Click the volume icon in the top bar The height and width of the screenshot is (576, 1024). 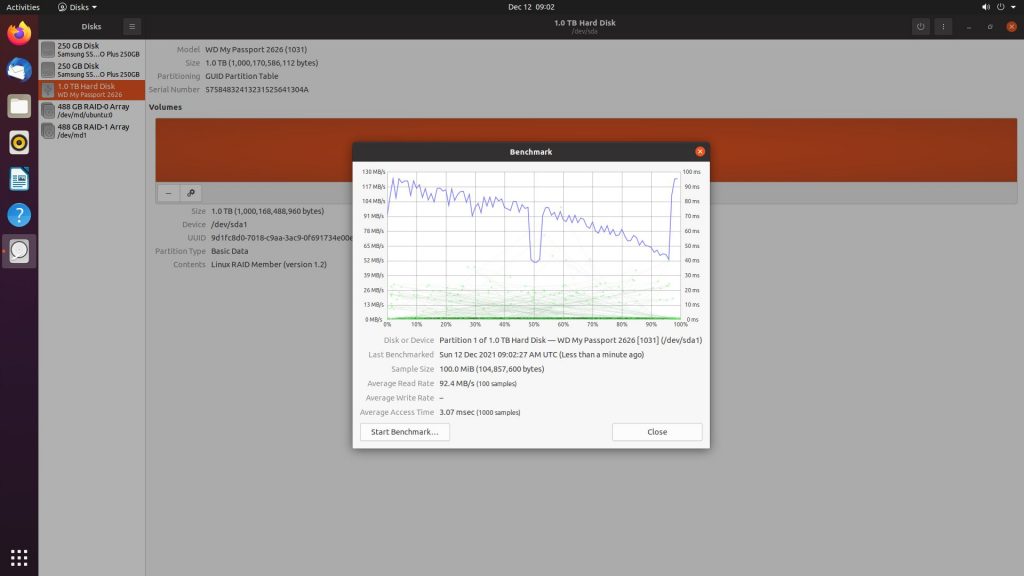coord(985,7)
